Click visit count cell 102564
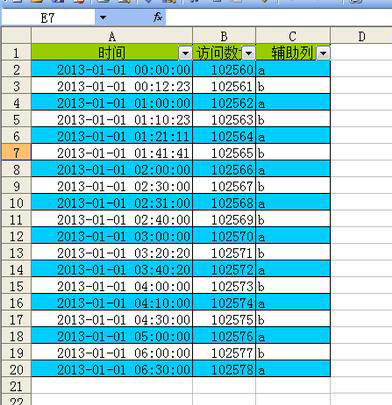Image resolution: width=392 pixels, height=405 pixels. (x=224, y=136)
